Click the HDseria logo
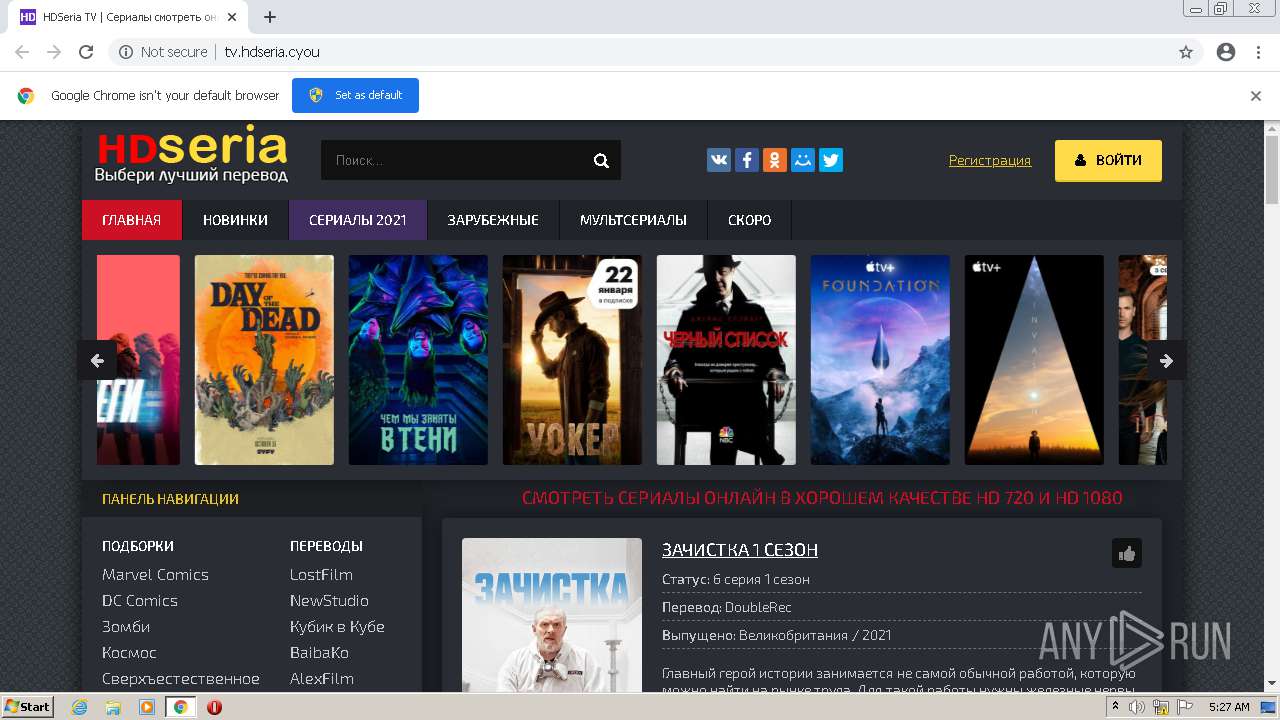This screenshot has height=720, width=1280. coord(192,156)
